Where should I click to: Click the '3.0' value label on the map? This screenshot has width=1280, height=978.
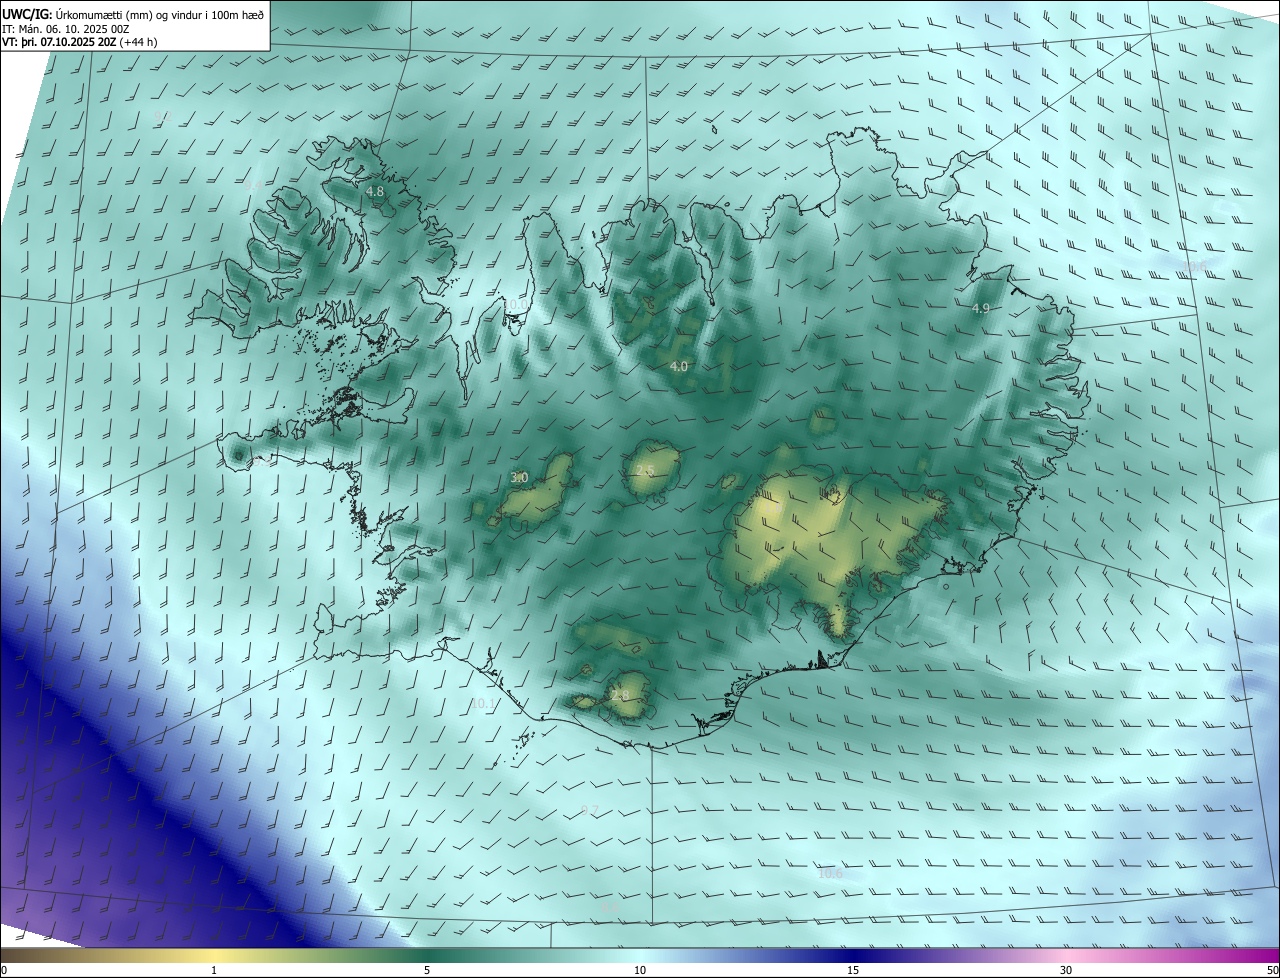519,478
